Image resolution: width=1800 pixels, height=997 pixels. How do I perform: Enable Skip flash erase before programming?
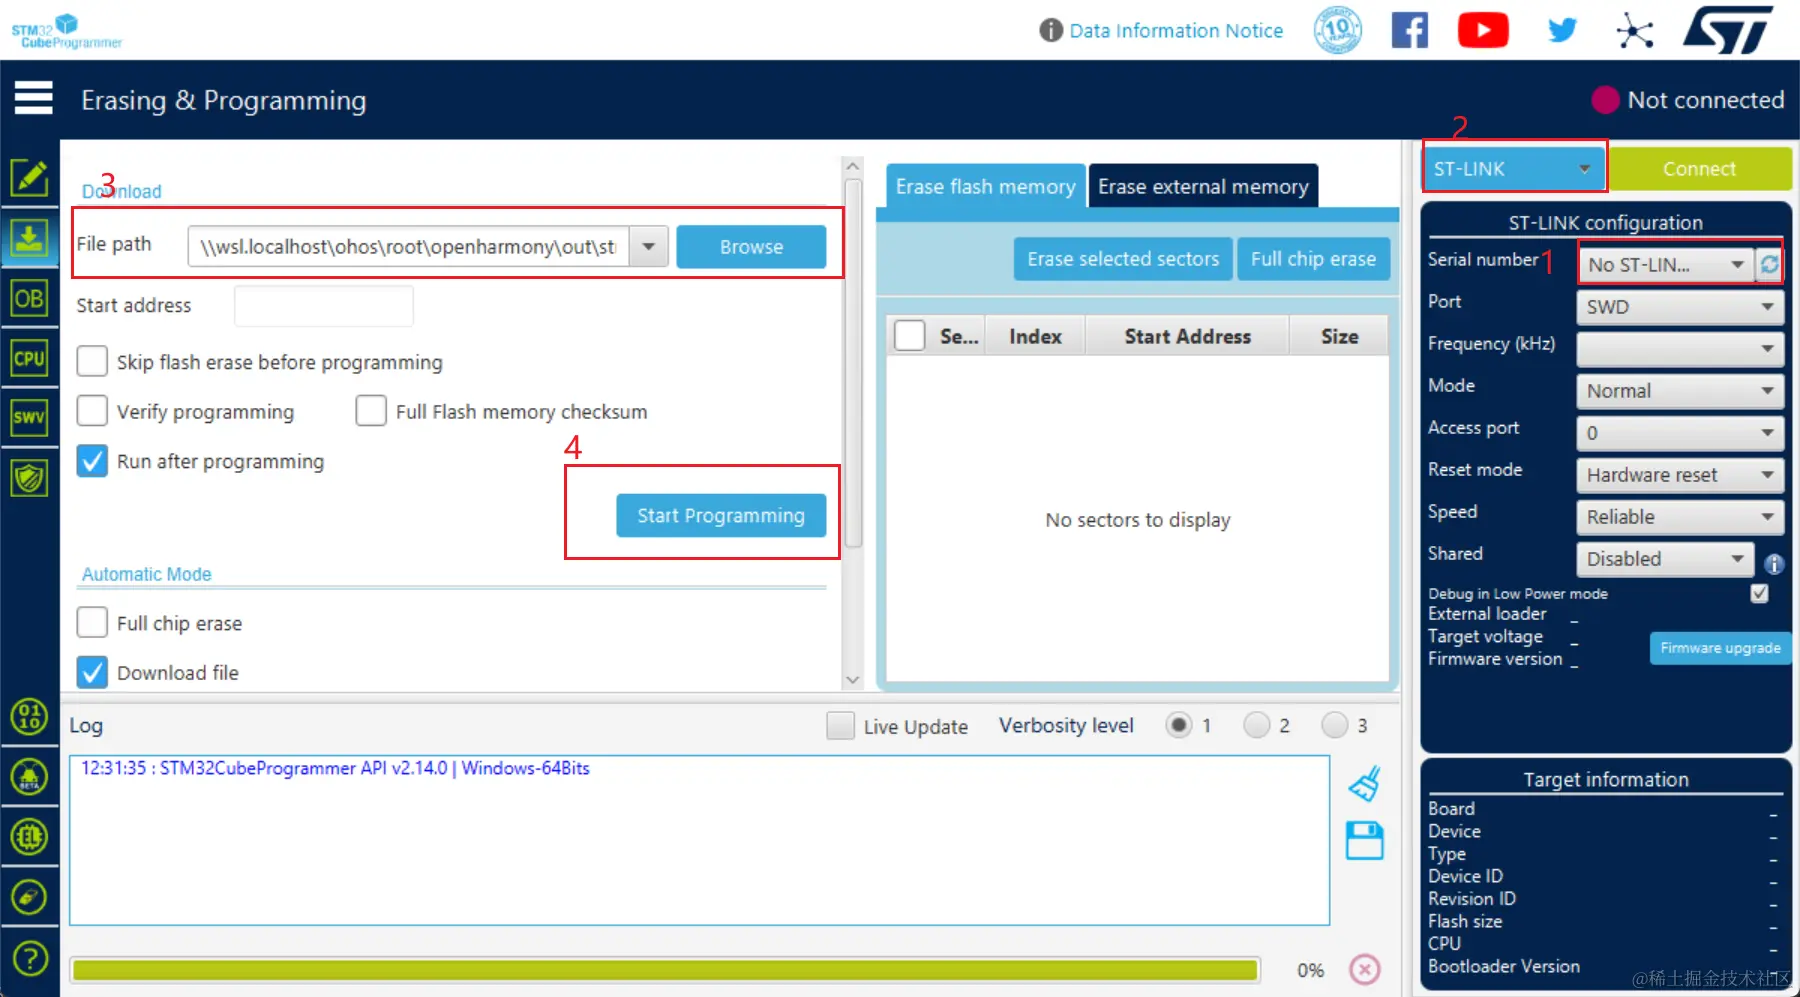pos(92,361)
